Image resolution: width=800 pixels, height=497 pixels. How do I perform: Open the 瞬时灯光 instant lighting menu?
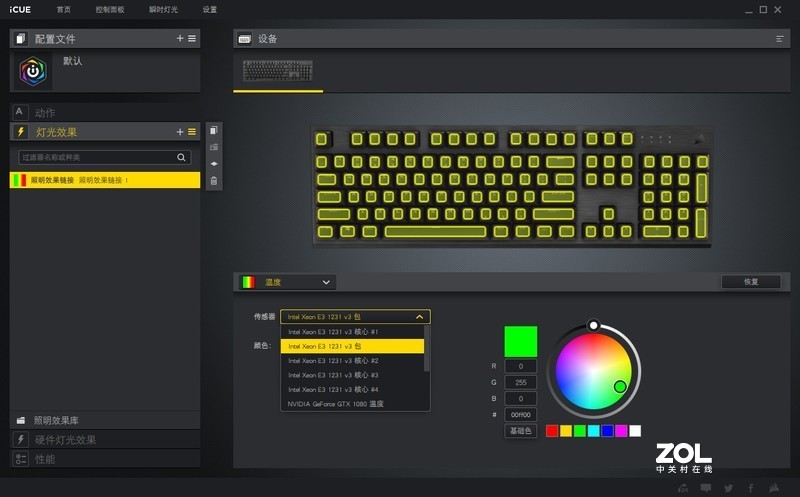point(163,10)
